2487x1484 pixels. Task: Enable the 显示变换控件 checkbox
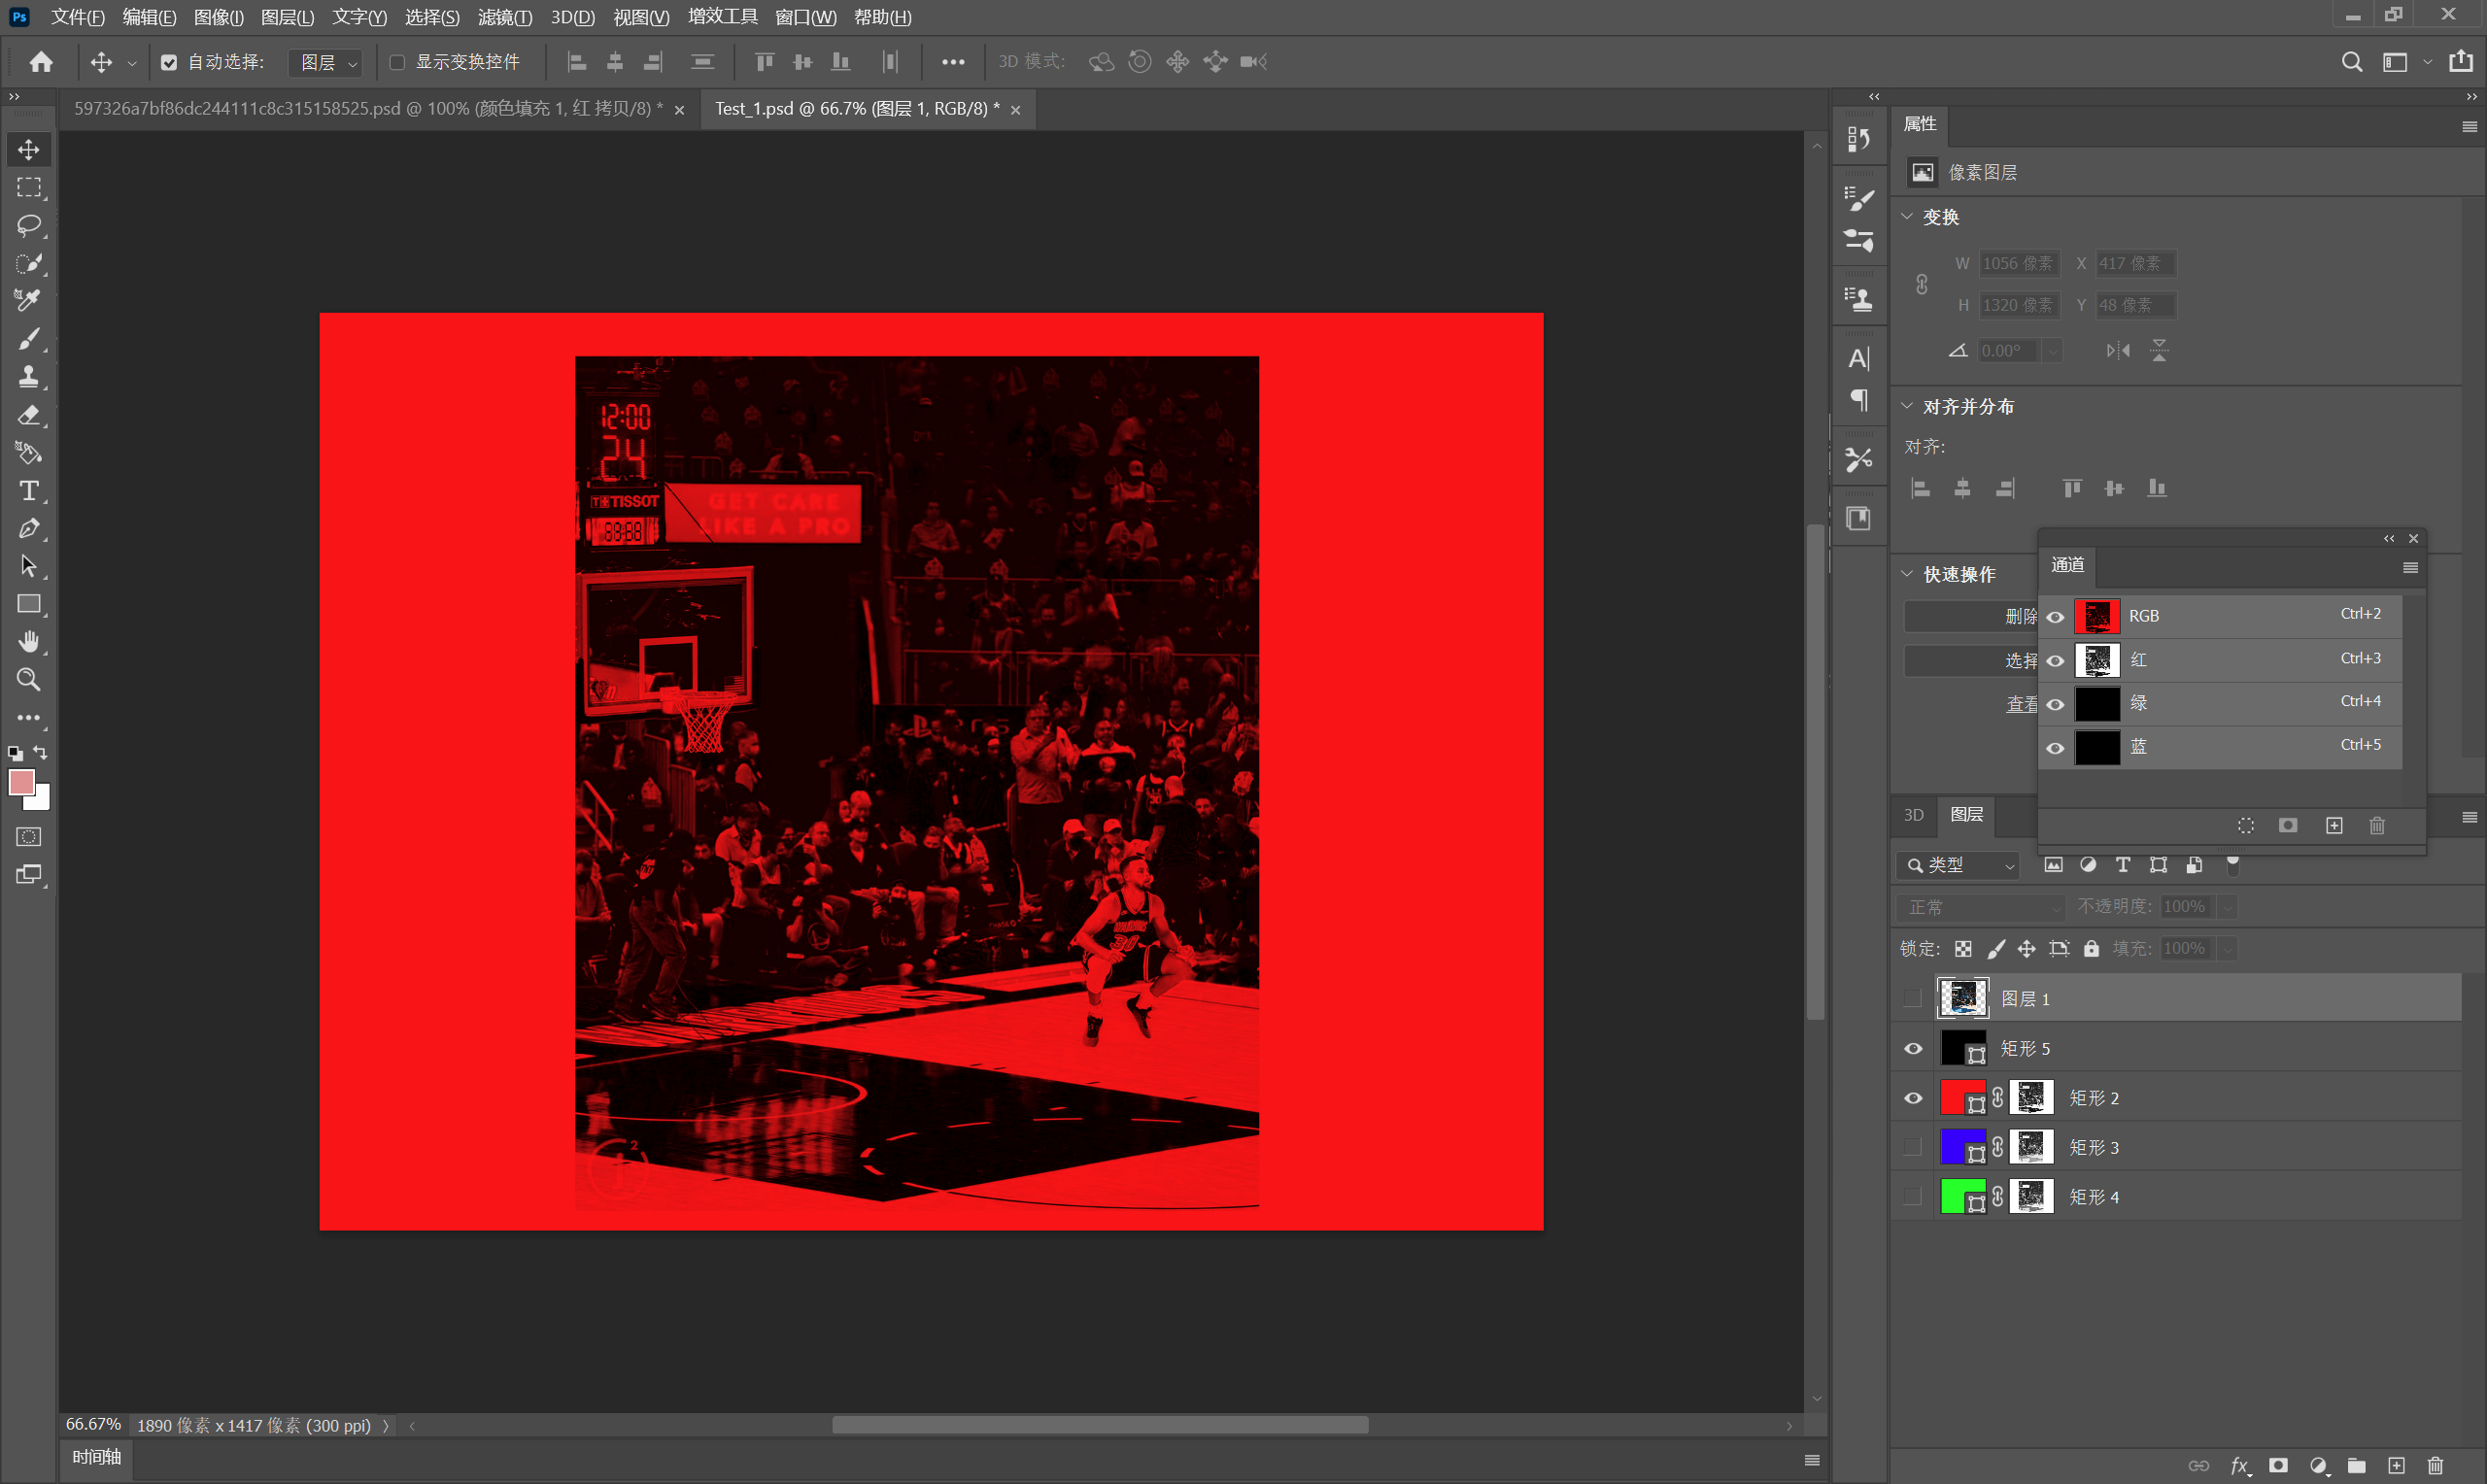397,62
